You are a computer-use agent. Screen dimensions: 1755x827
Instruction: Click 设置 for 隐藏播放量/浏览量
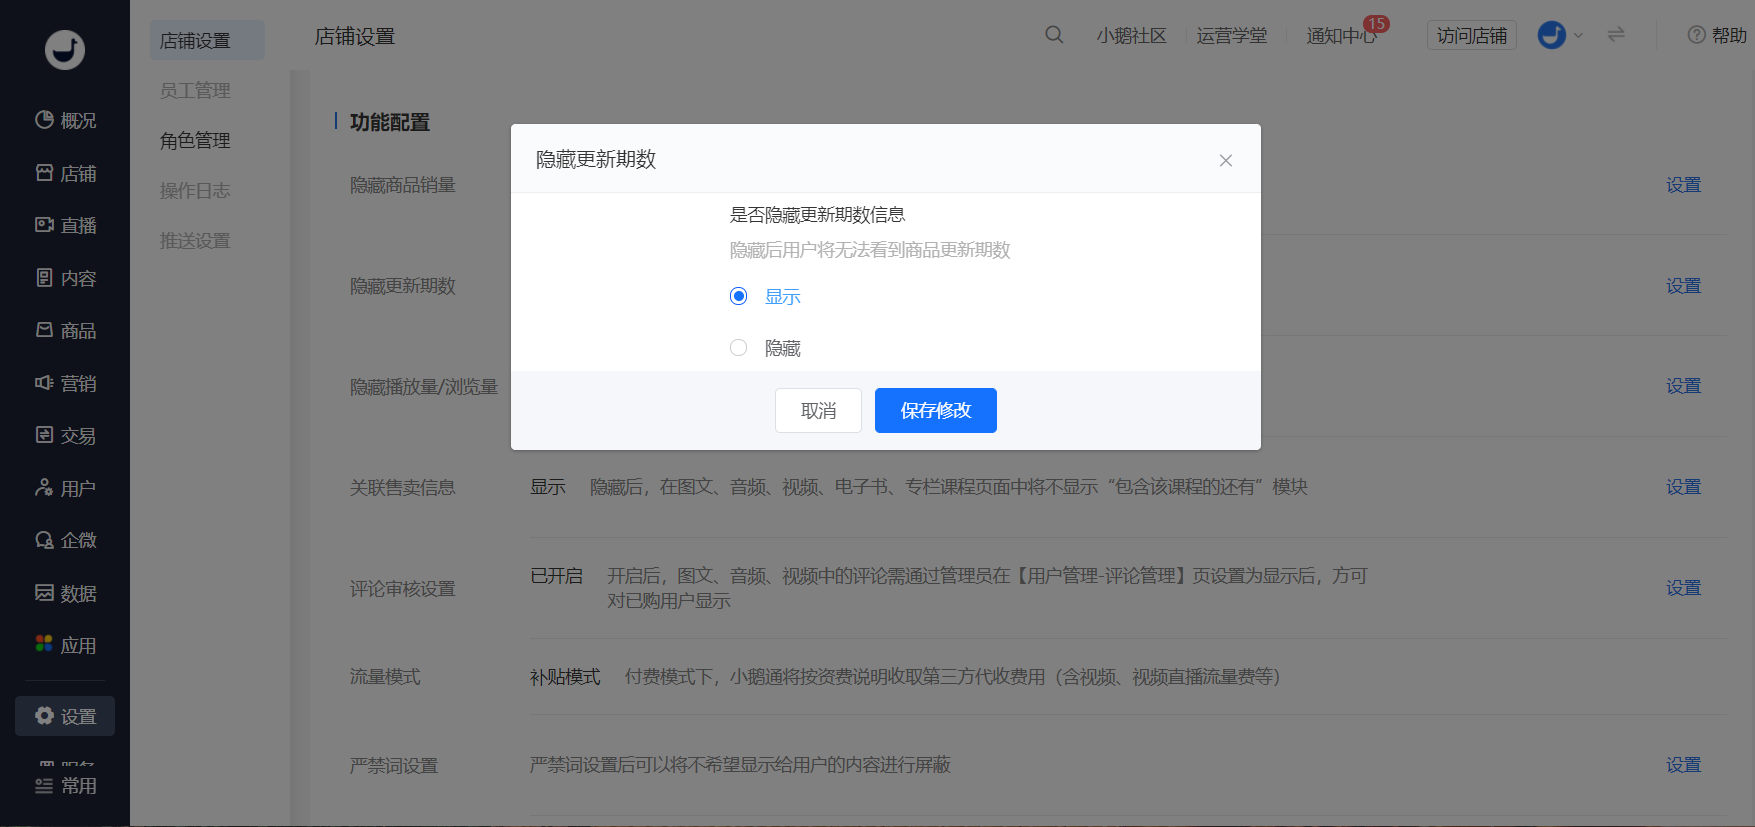click(1683, 386)
